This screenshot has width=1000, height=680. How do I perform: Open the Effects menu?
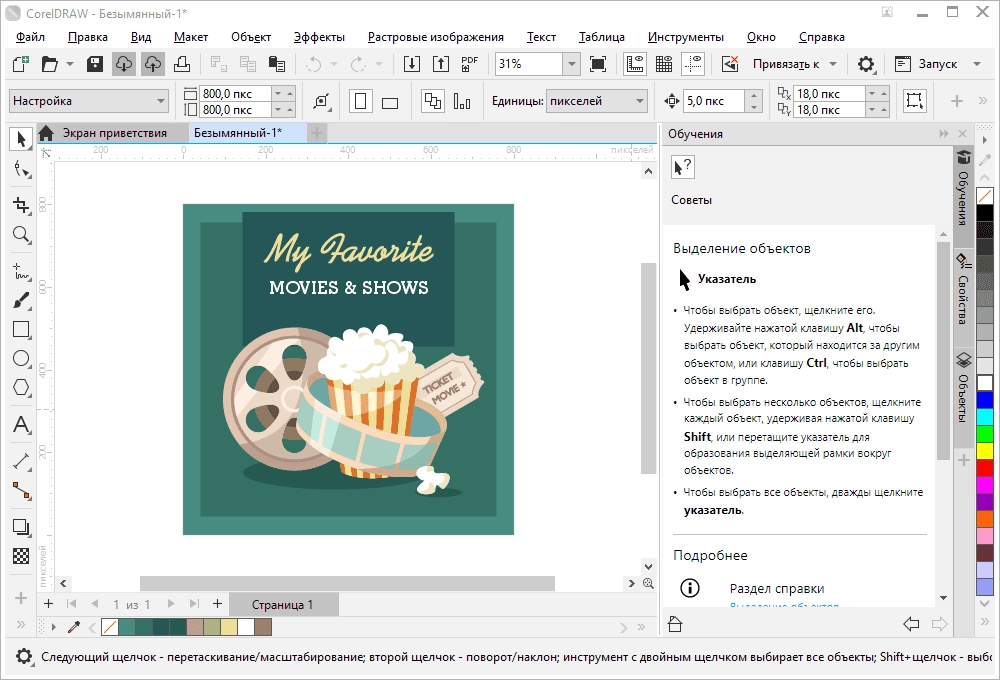tap(319, 37)
